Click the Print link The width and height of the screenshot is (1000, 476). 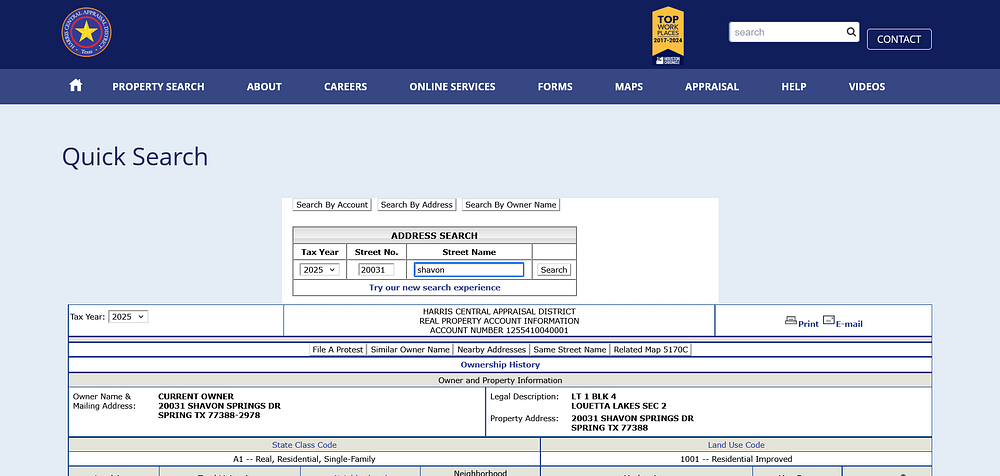click(808, 324)
